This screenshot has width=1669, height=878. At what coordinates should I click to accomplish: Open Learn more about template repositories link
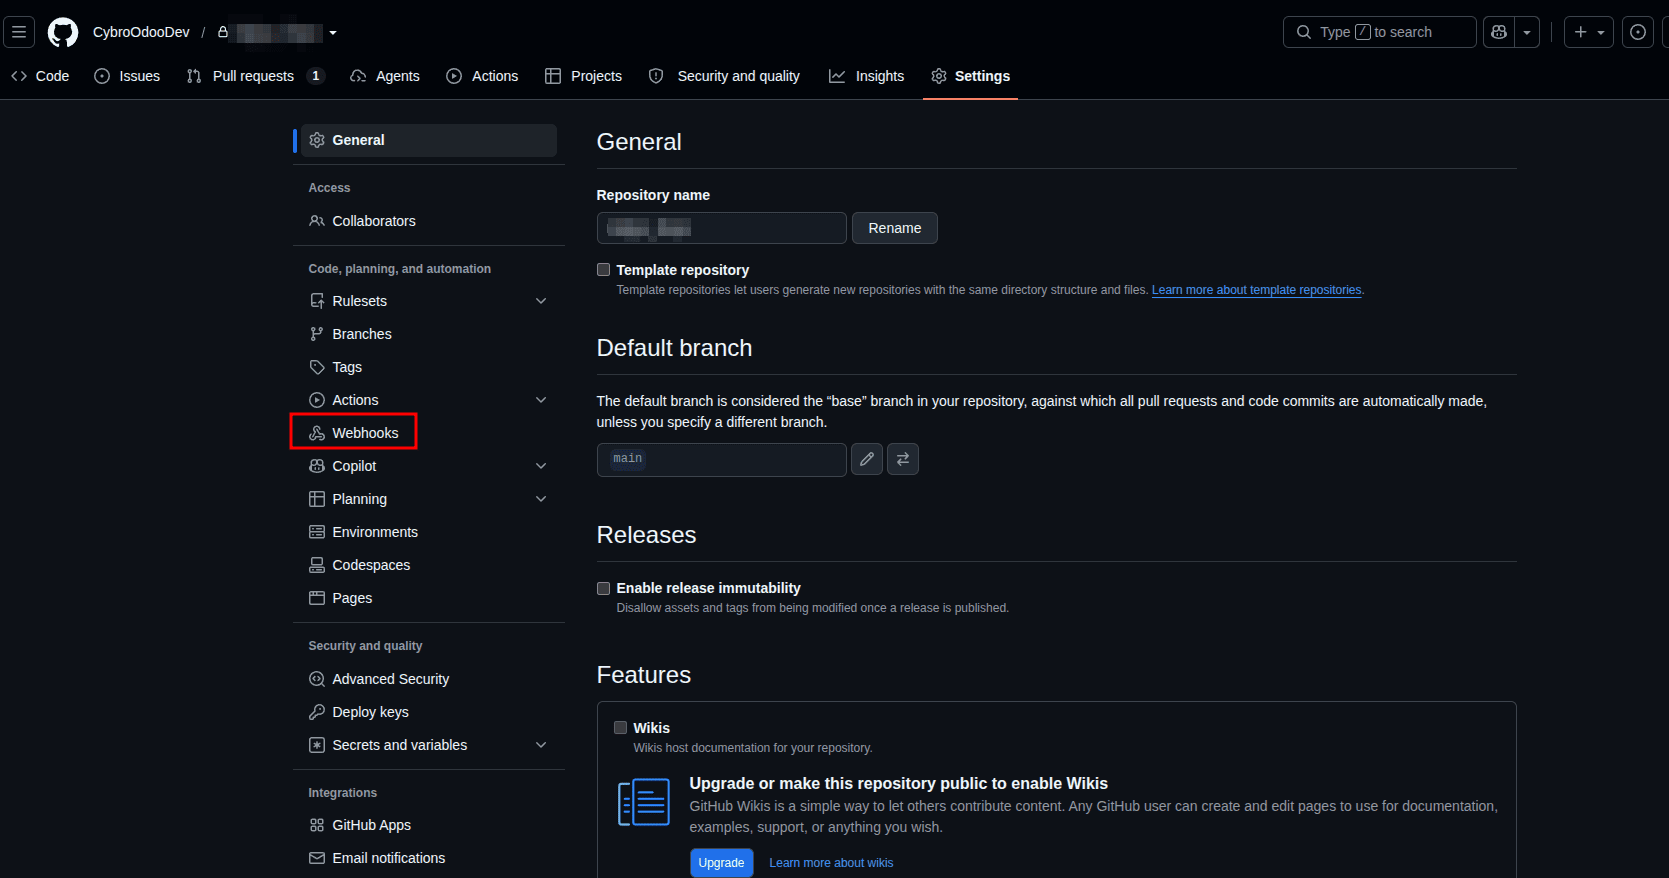pos(1257,290)
